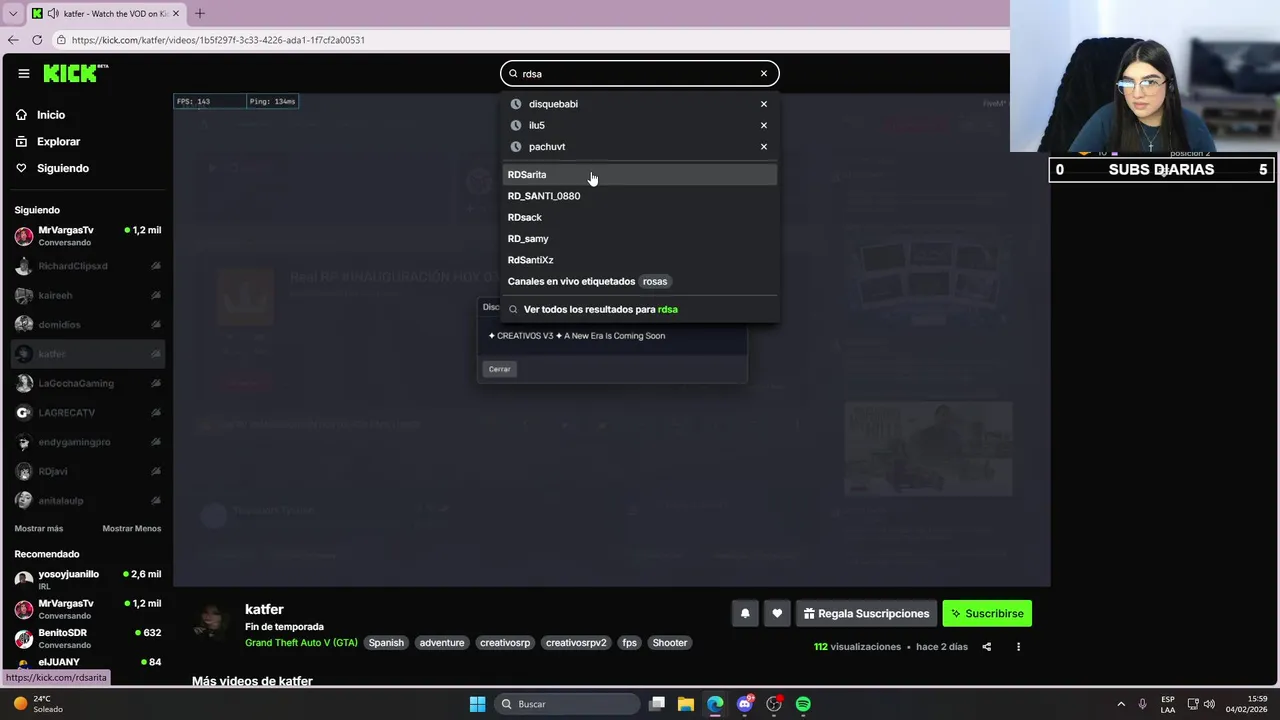Image resolution: width=1280 pixels, height=720 pixels.
Task: Toggle follow heart for katfer
Action: point(777,613)
